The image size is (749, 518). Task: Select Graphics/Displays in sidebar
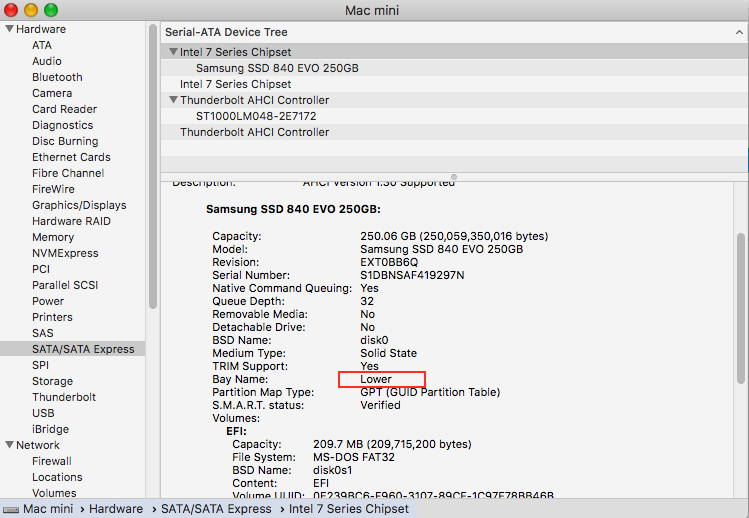(x=79, y=205)
